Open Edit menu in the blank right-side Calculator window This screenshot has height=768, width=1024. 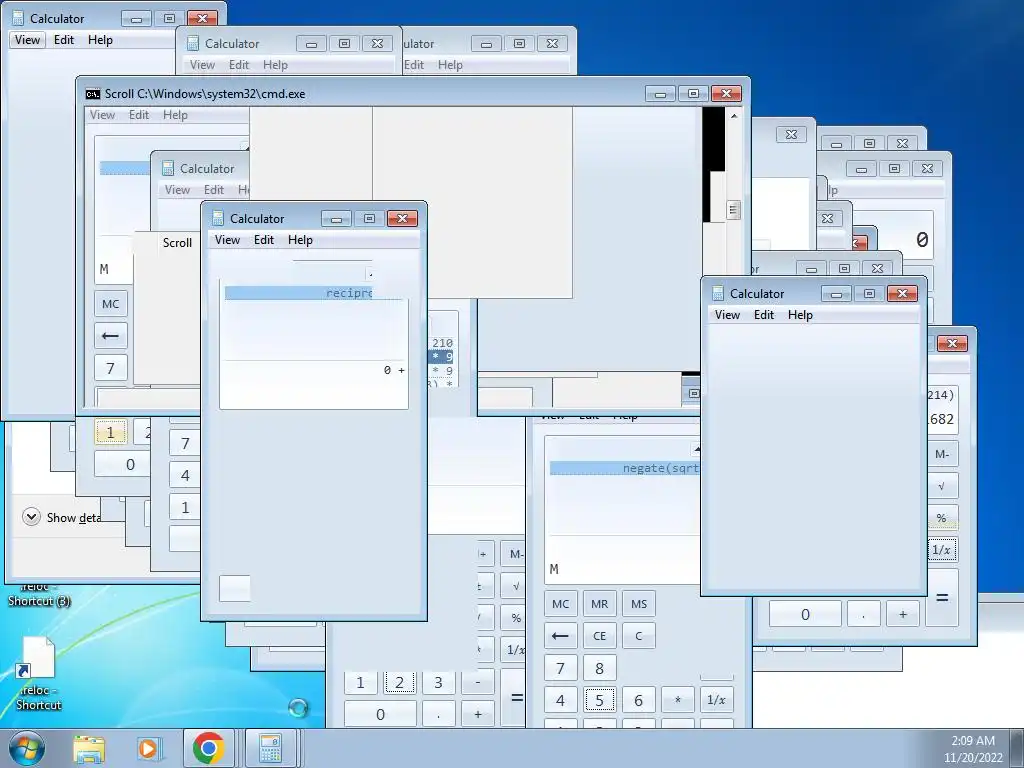[764, 315]
